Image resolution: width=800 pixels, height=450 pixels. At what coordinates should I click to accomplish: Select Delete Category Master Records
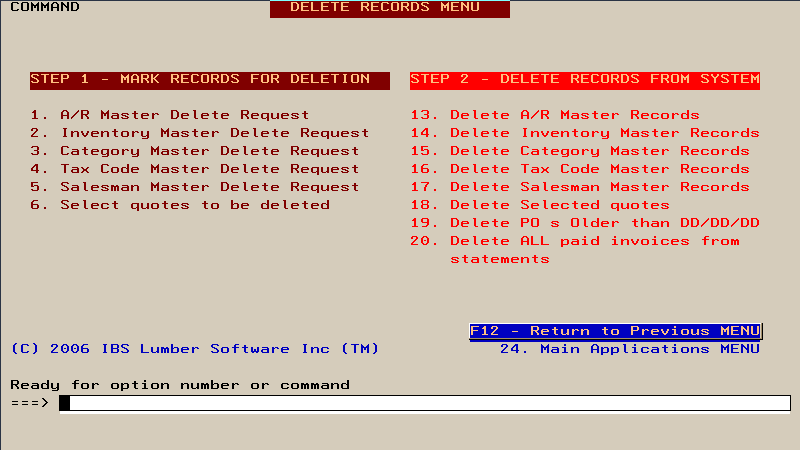click(x=580, y=151)
